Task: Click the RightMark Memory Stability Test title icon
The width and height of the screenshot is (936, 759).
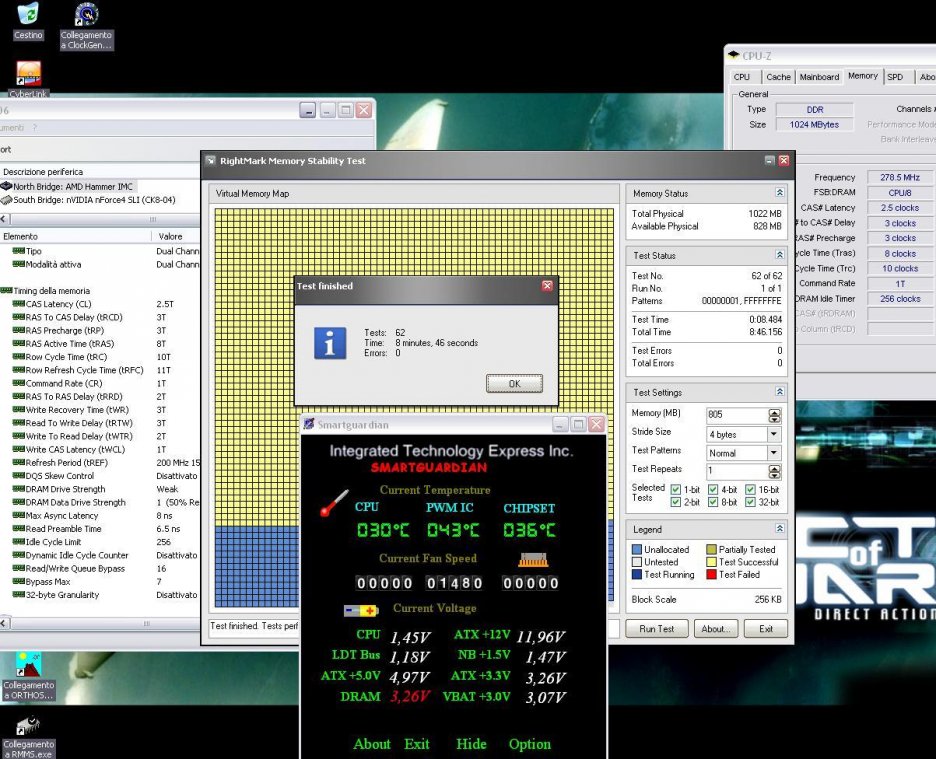Action: 211,161
